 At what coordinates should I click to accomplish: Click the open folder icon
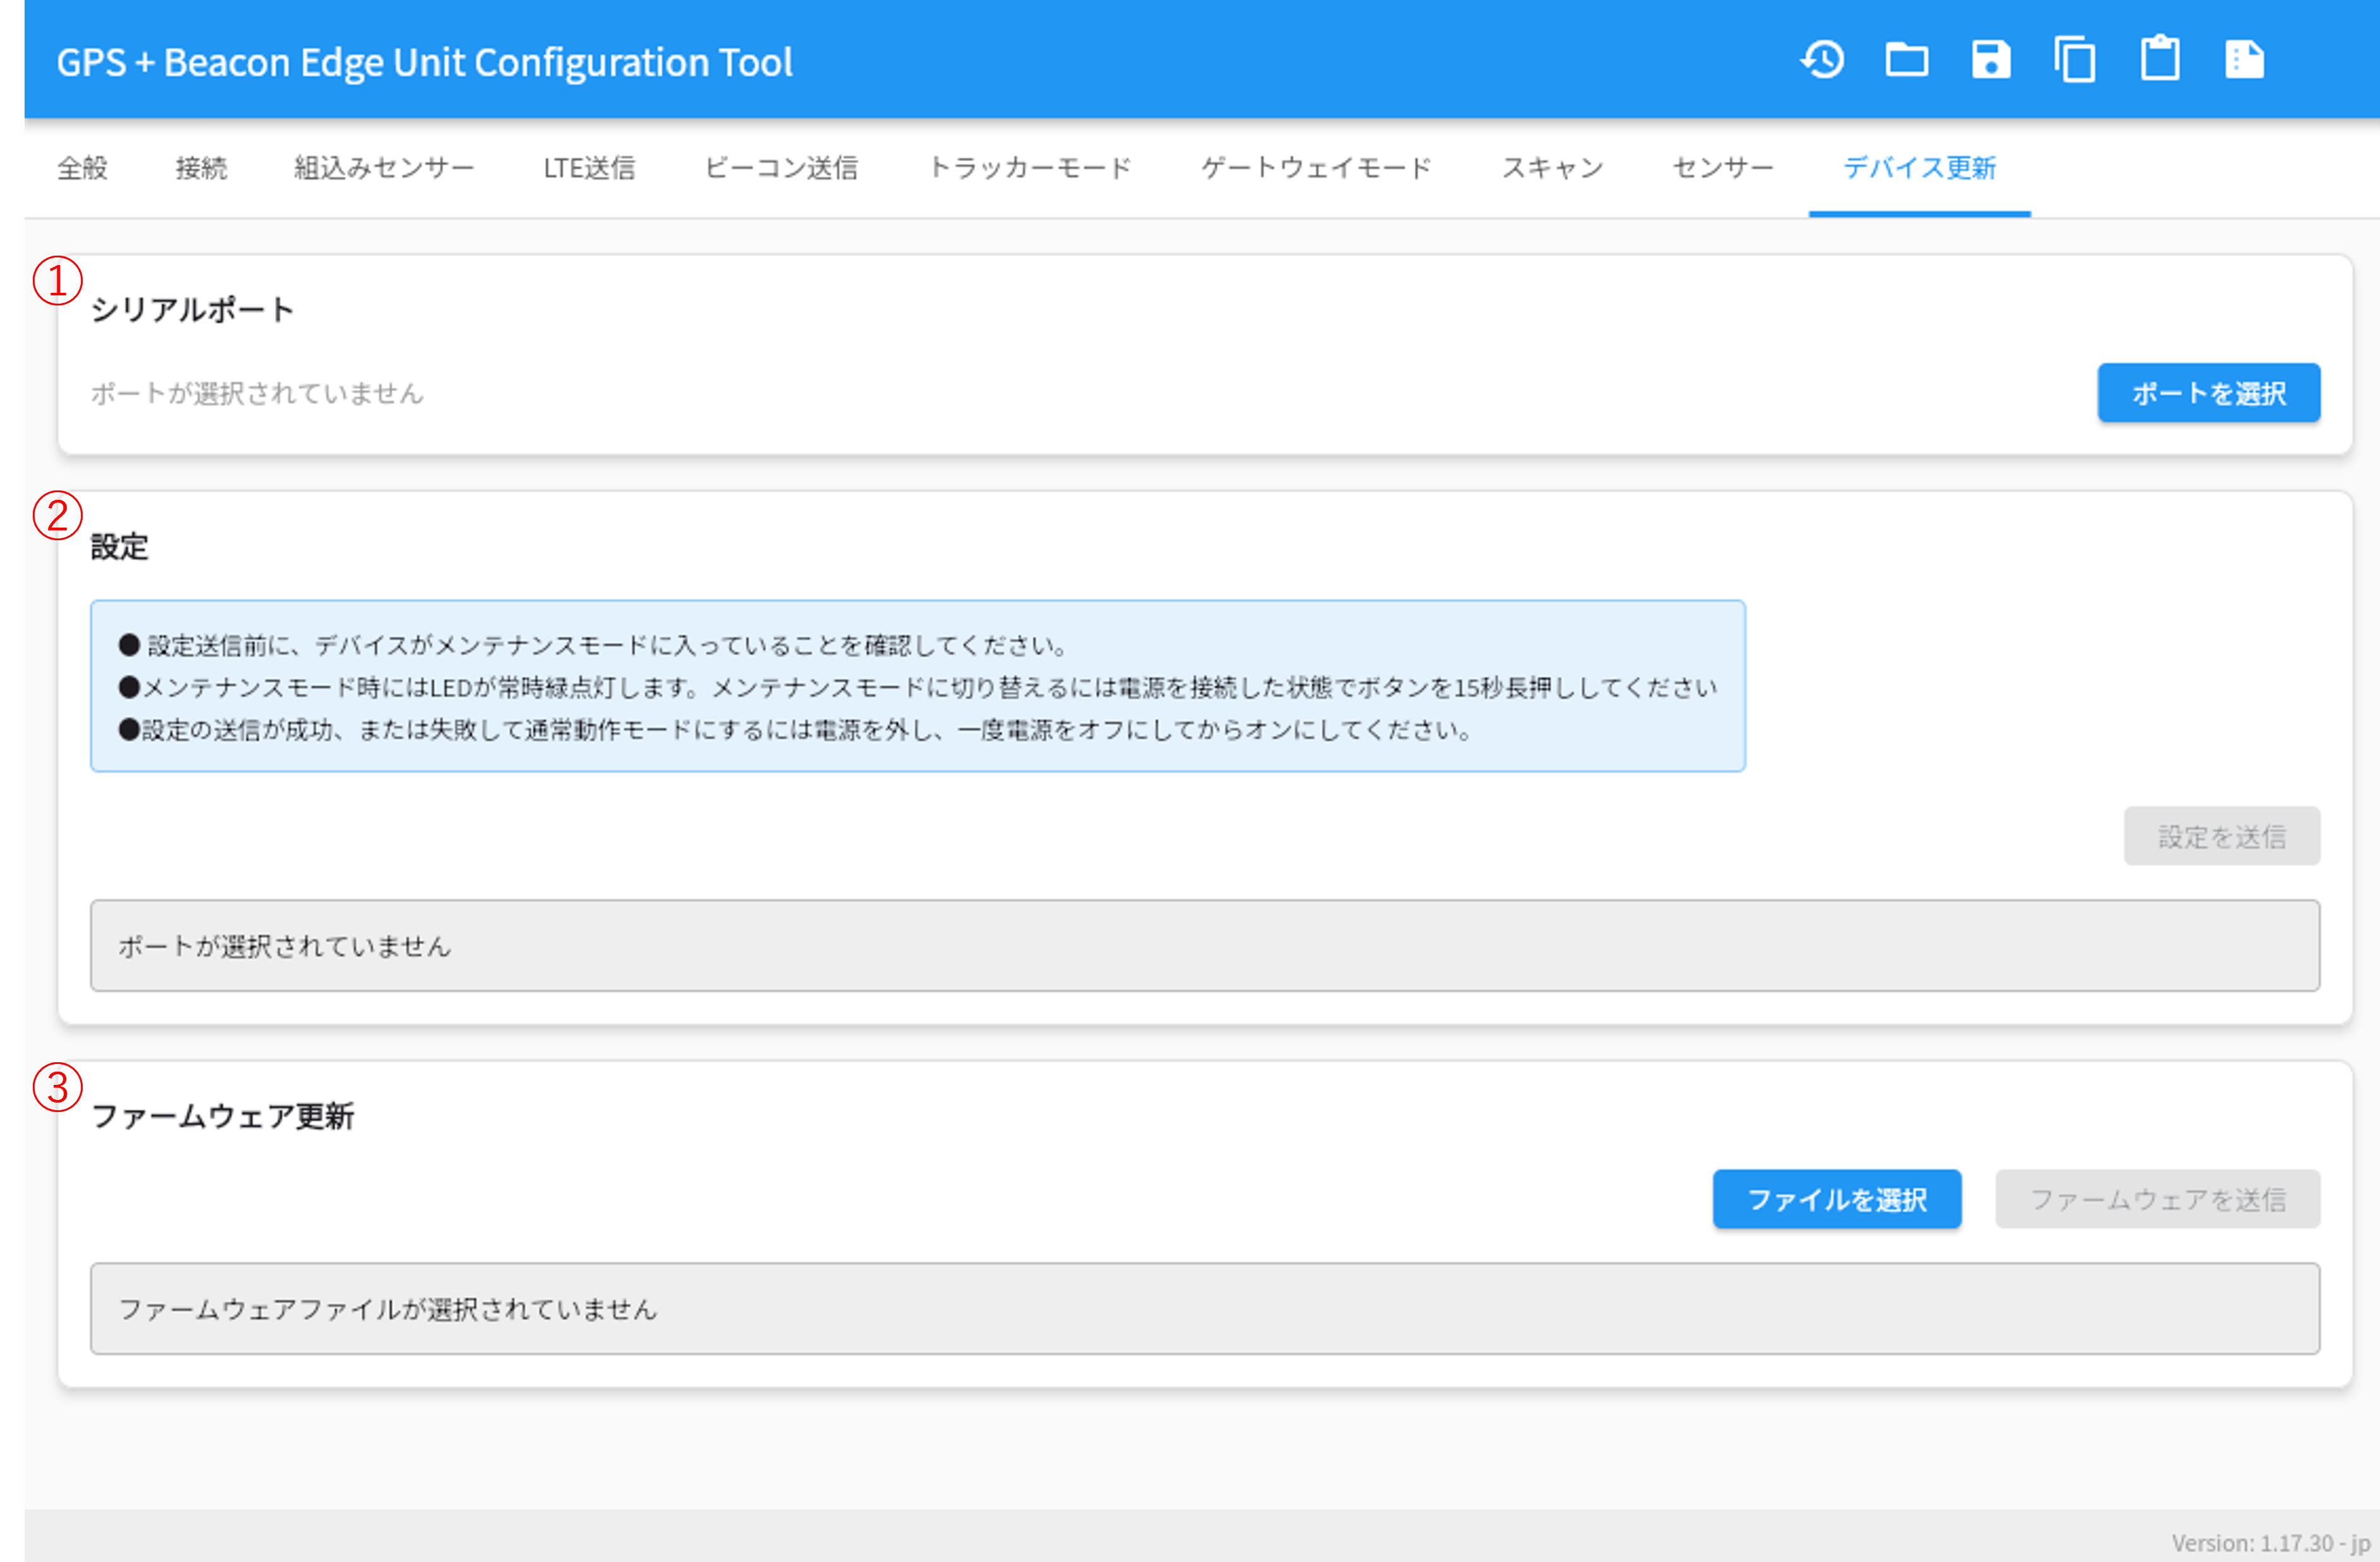(1906, 60)
